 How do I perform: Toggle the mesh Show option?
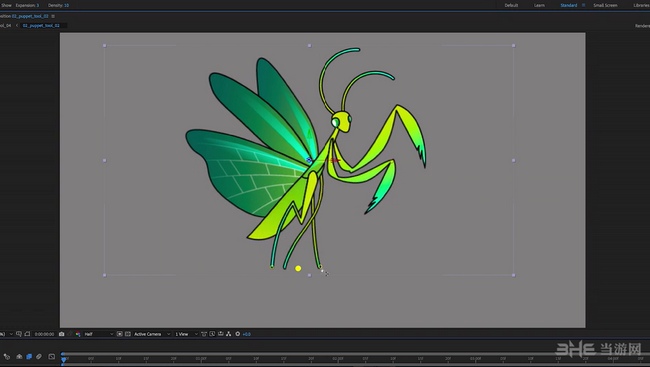pos(6,5)
